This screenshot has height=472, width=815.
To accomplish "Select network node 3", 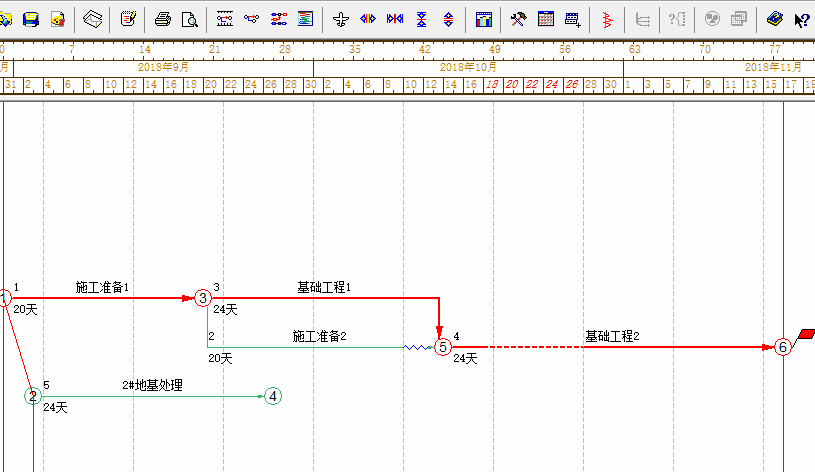I will pyautogui.click(x=203, y=298).
